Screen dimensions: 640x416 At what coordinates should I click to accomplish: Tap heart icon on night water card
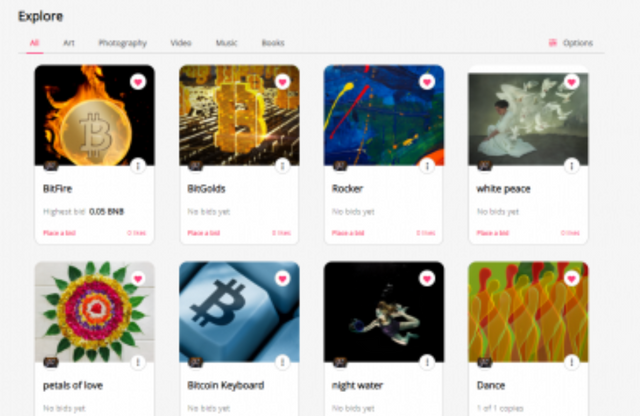[x=427, y=279]
